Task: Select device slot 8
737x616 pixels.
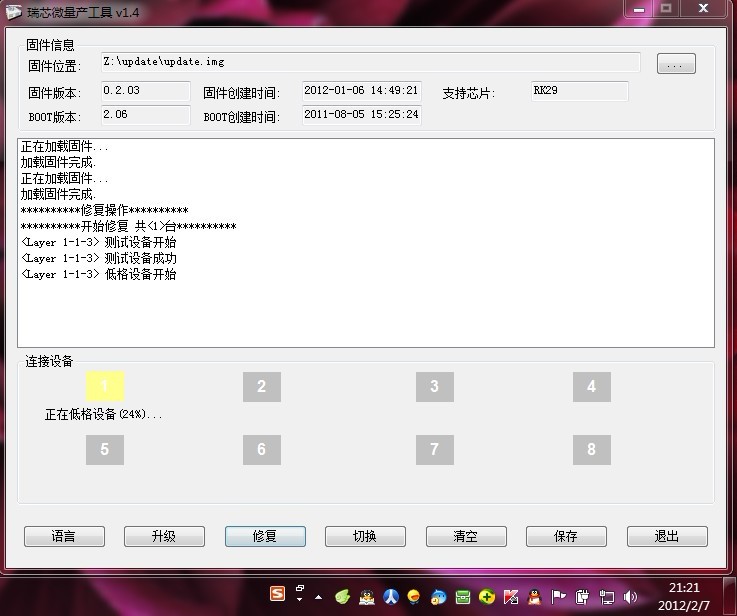Action: (x=592, y=450)
